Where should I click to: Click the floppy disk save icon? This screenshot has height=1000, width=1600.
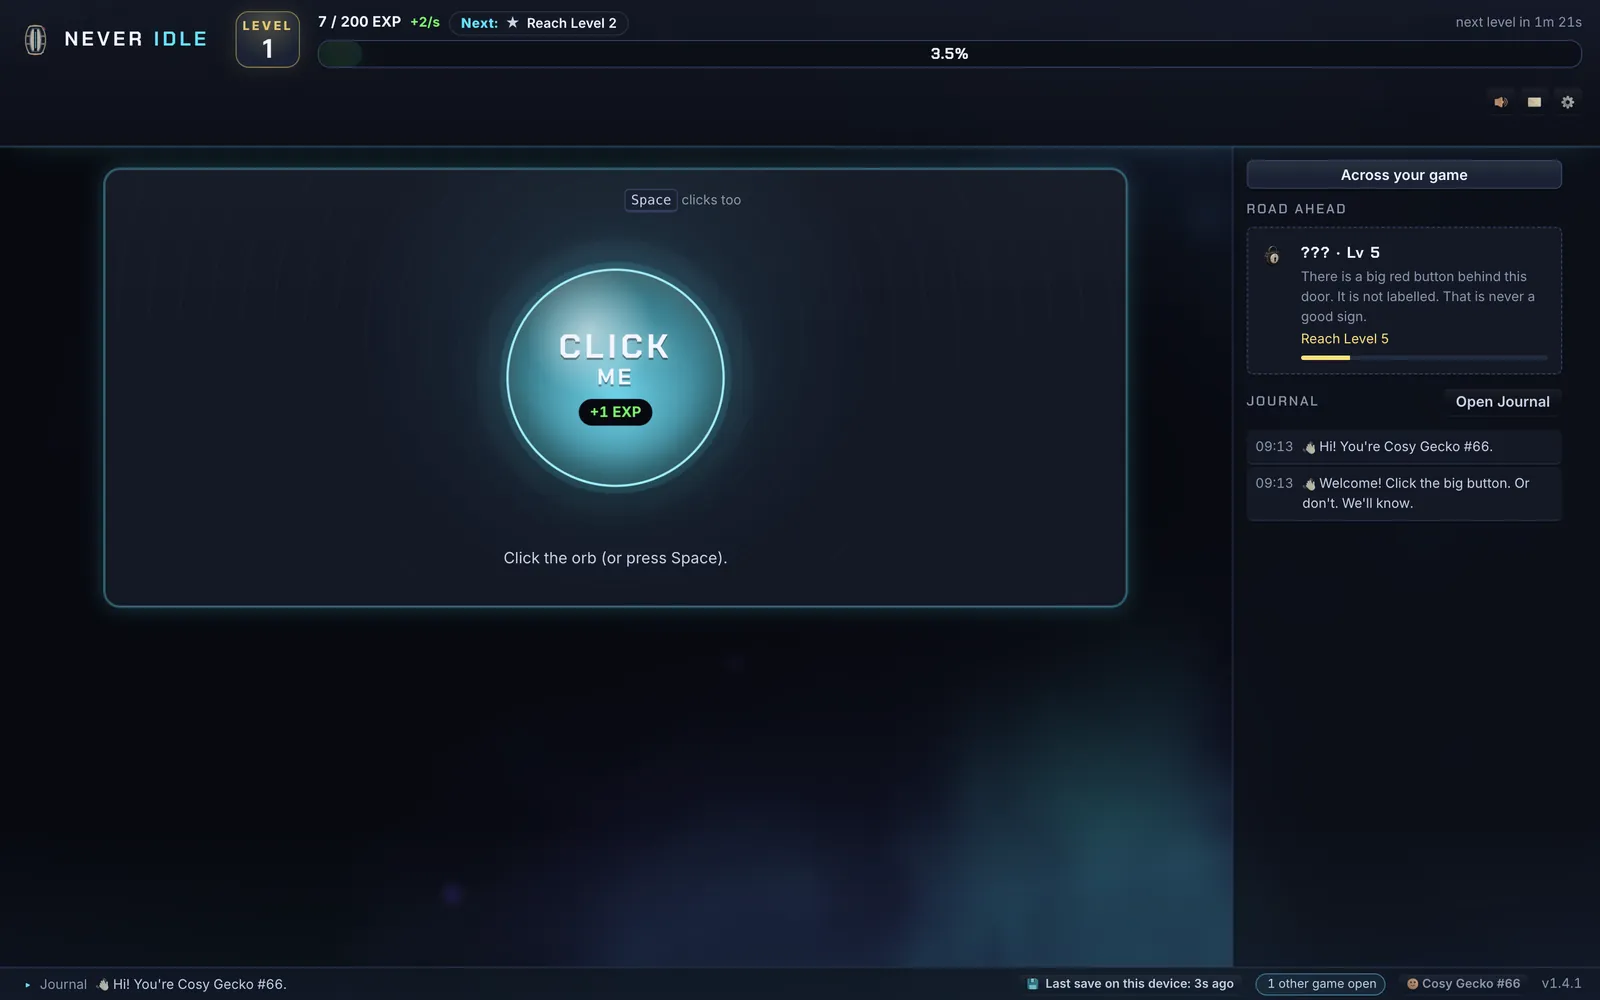point(1032,984)
